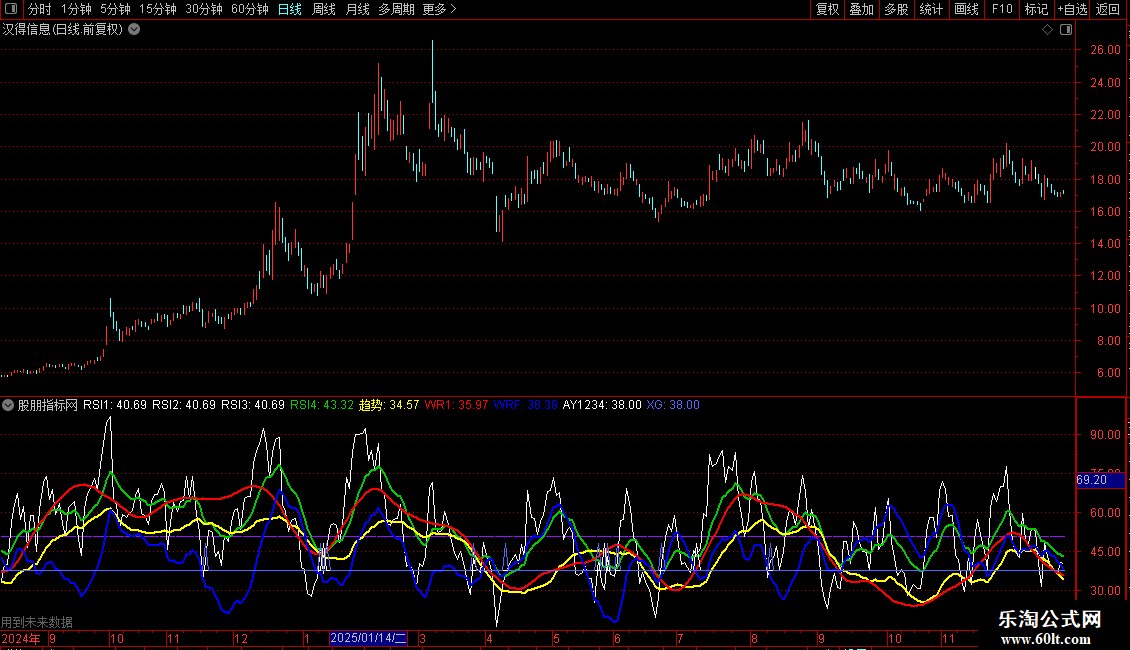Screen dimensions: 1130x650
Task: Click the 2024年 label on time axis
Action: pyautogui.click(x=21, y=638)
